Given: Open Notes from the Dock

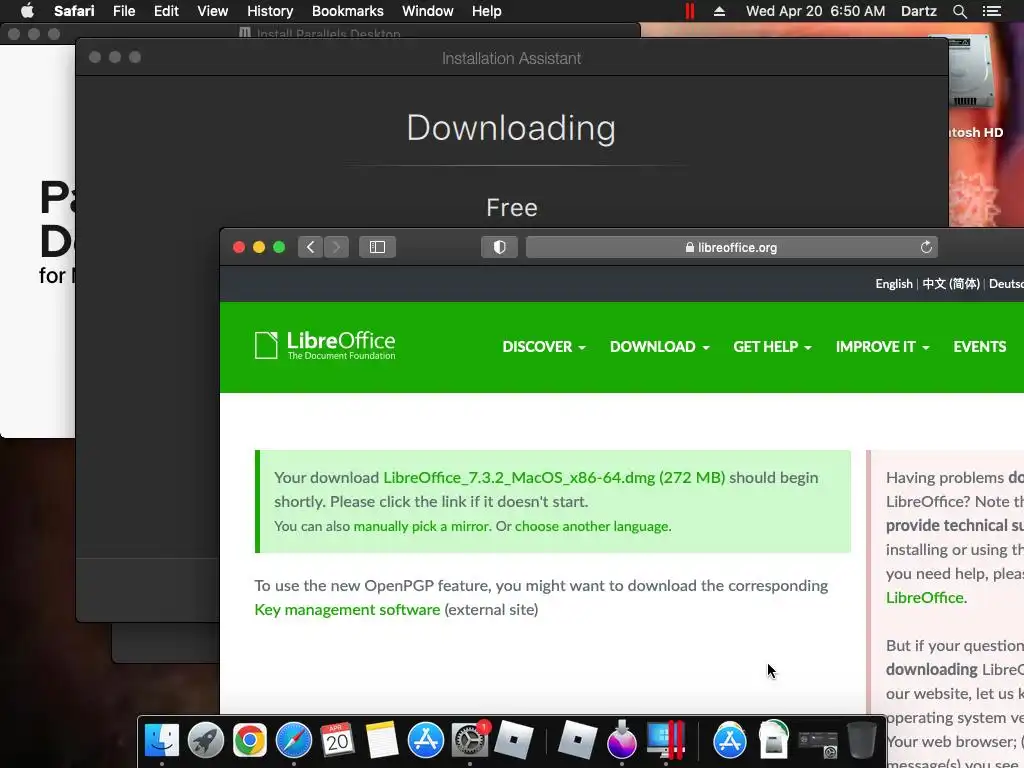Looking at the screenshot, I should (x=382, y=741).
